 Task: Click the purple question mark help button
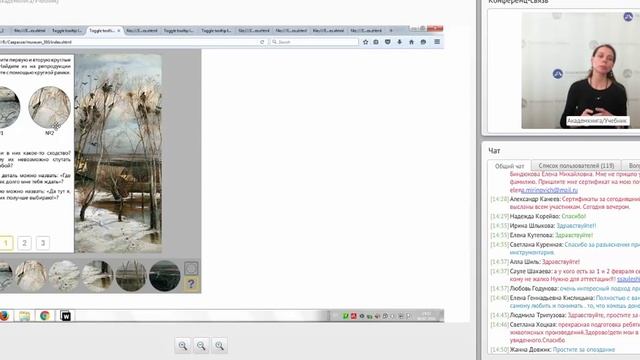191,284
